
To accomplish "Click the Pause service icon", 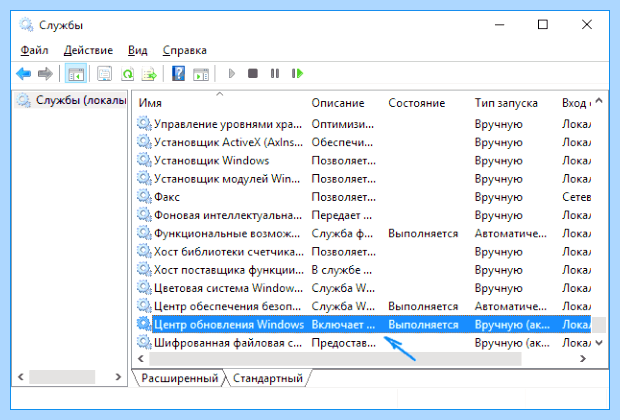I will click(x=275, y=74).
